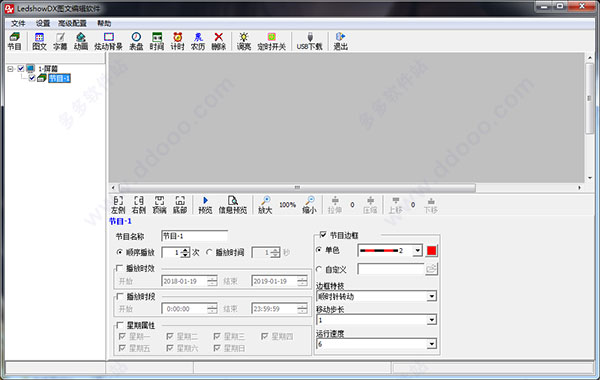Open the 调亮 brightness adjustment tool
This screenshot has height=380, width=600.
tap(244, 41)
